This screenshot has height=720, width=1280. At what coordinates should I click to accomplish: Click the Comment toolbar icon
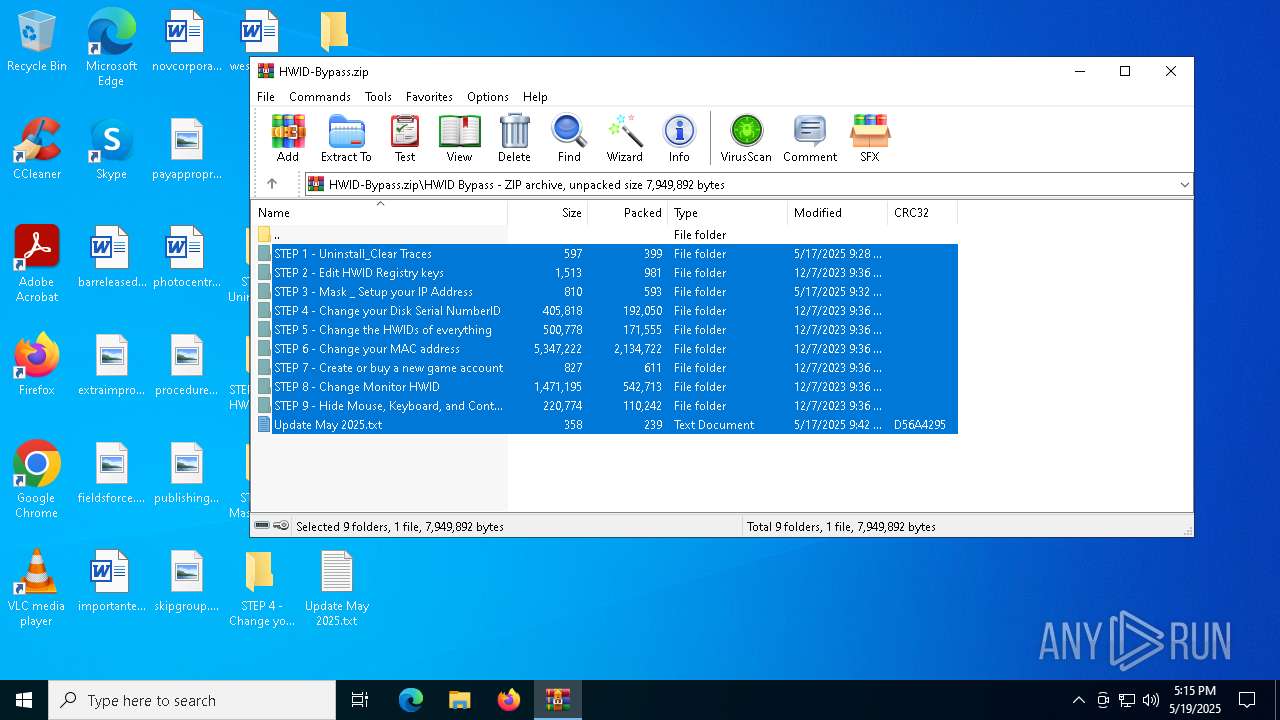point(810,139)
